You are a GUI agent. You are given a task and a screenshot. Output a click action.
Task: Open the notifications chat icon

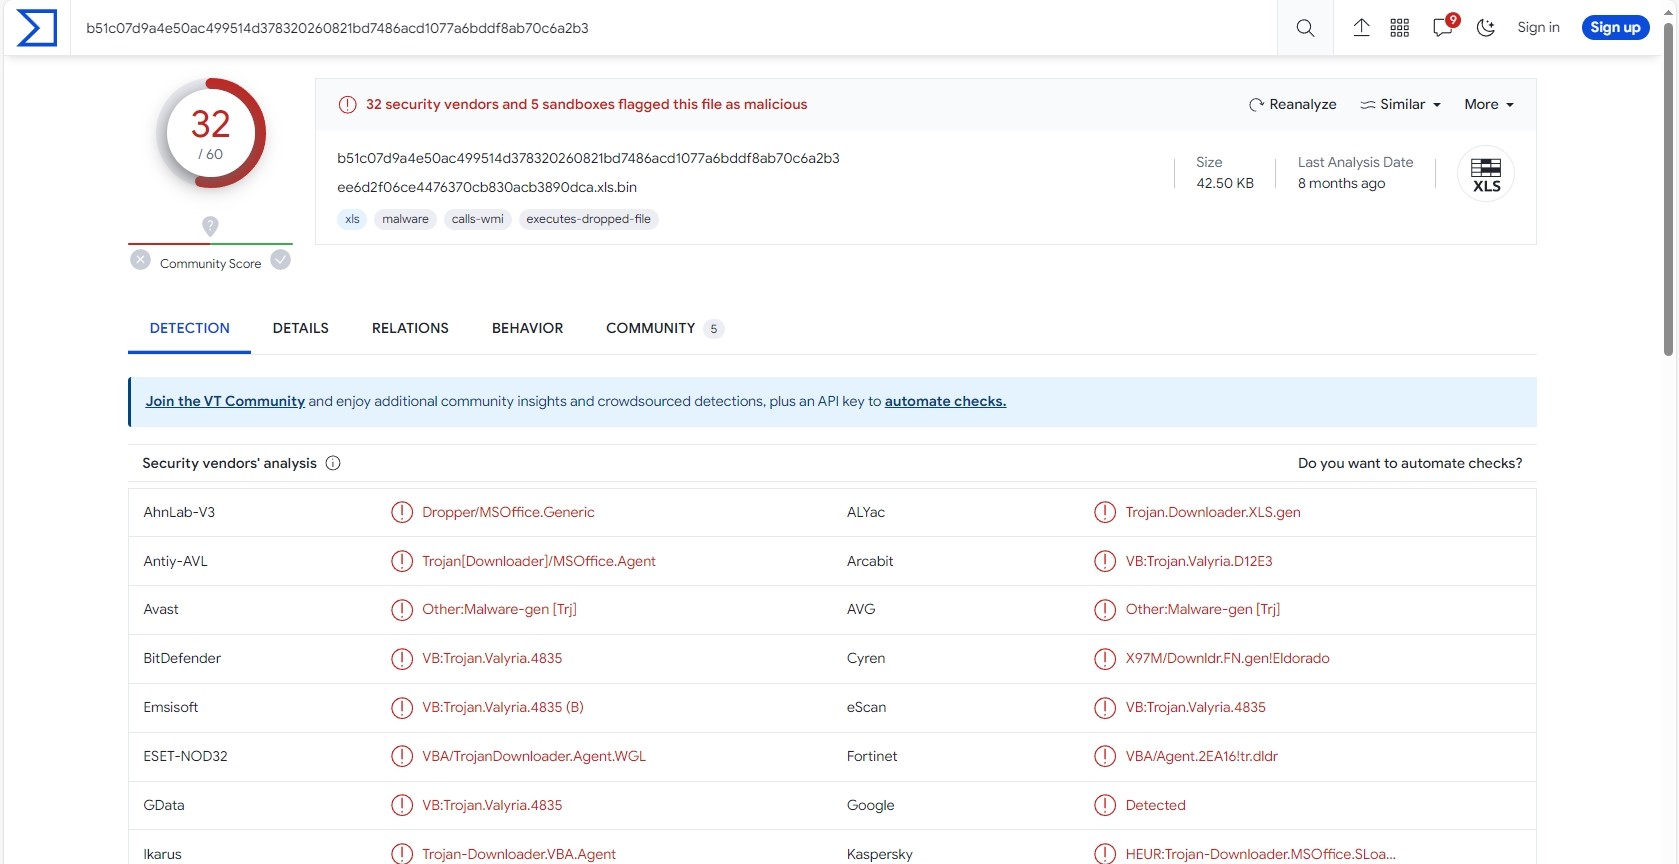pyautogui.click(x=1444, y=26)
